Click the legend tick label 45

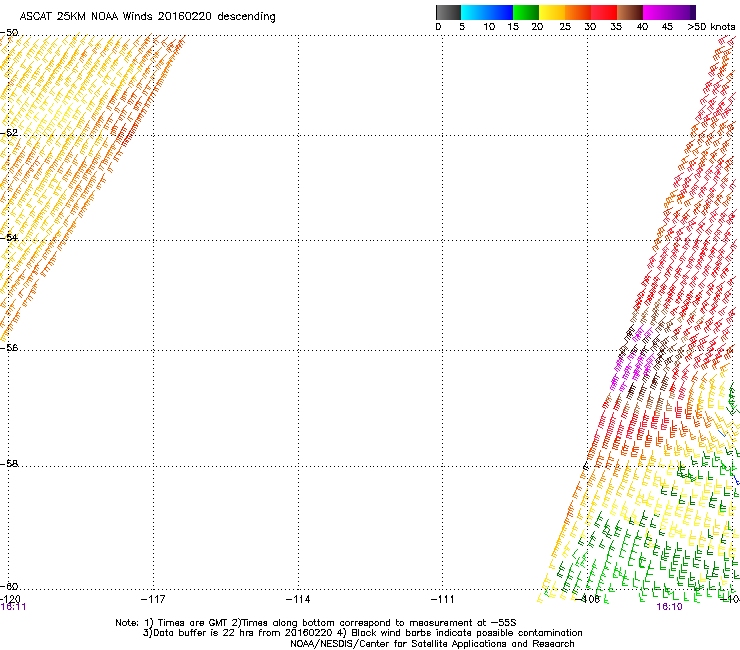667,27
